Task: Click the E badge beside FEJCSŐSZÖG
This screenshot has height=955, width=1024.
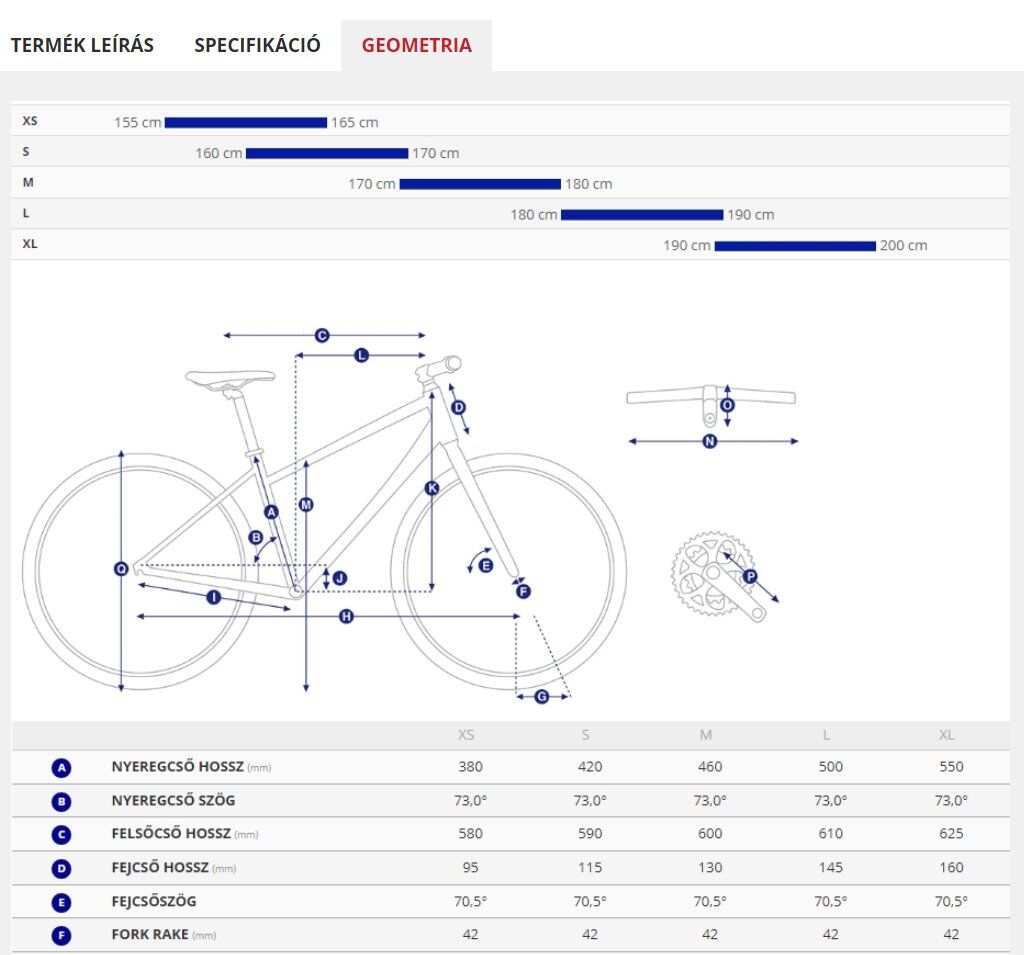Action: pos(62,902)
